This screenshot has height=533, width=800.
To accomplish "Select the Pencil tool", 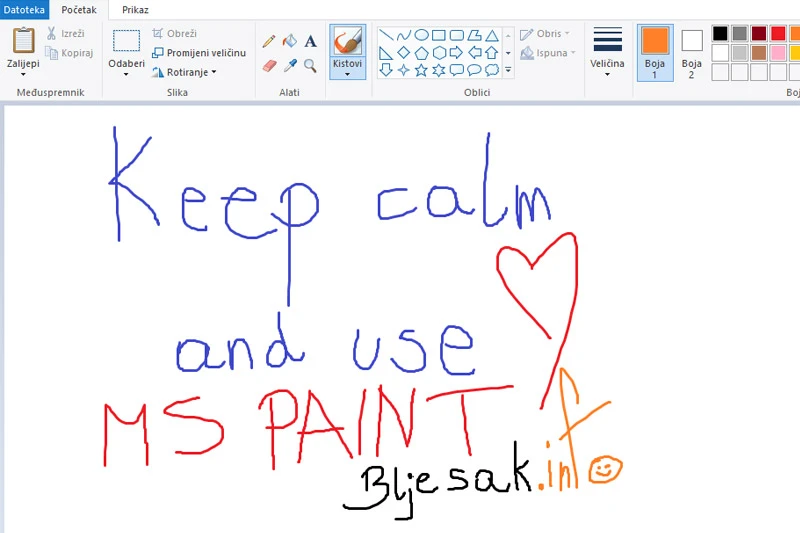I will coord(269,41).
